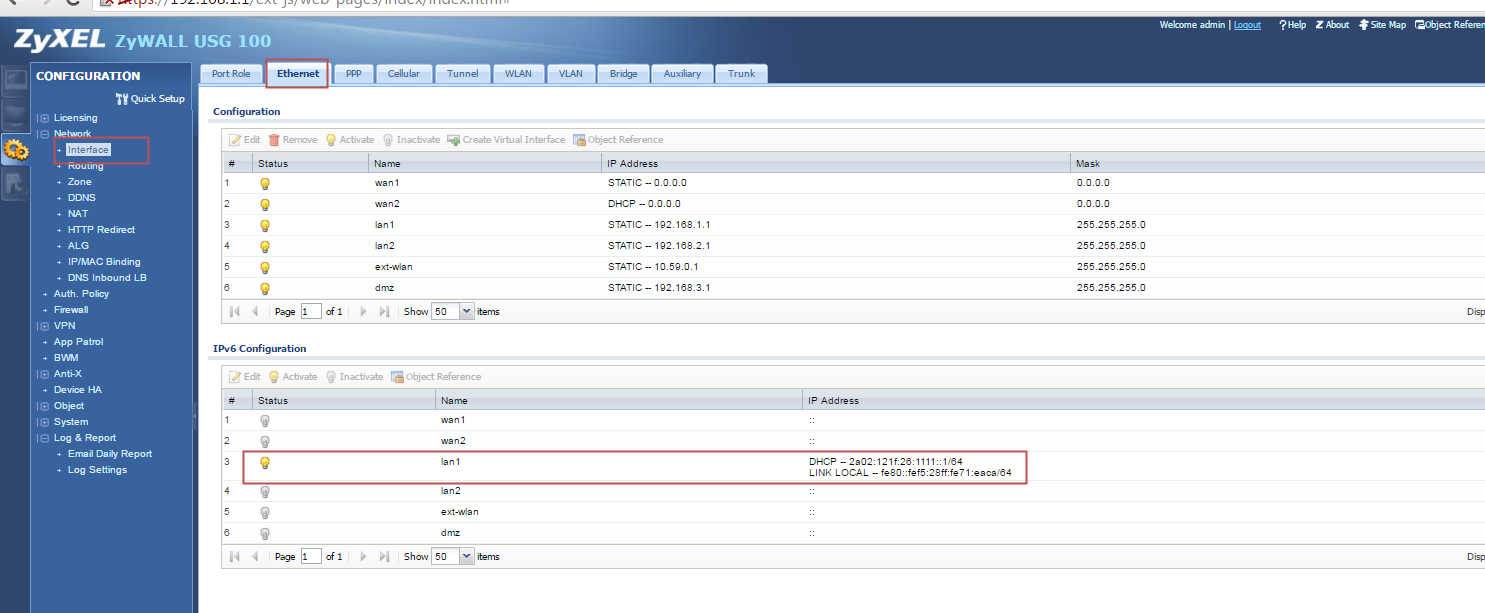The height and width of the screenshot is (613, 1485).
Task: Click the Logout link
Action: [x=1246, y=25]
